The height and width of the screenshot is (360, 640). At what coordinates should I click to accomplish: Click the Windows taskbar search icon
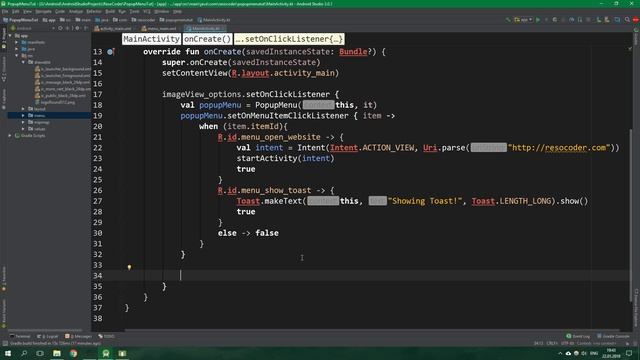point(24,353)
